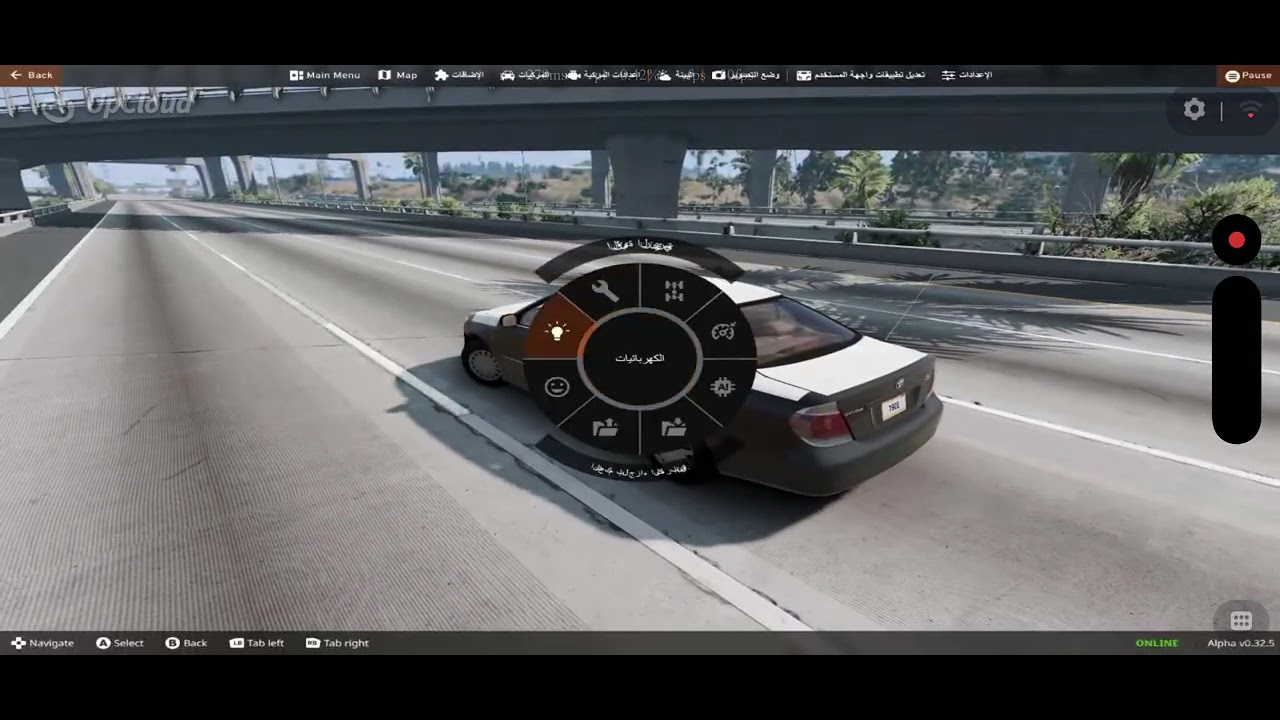This screenshot has height=720, width=1280.
Task: Click the folder with down arrow icon
Action: click(x=674, y=427)
